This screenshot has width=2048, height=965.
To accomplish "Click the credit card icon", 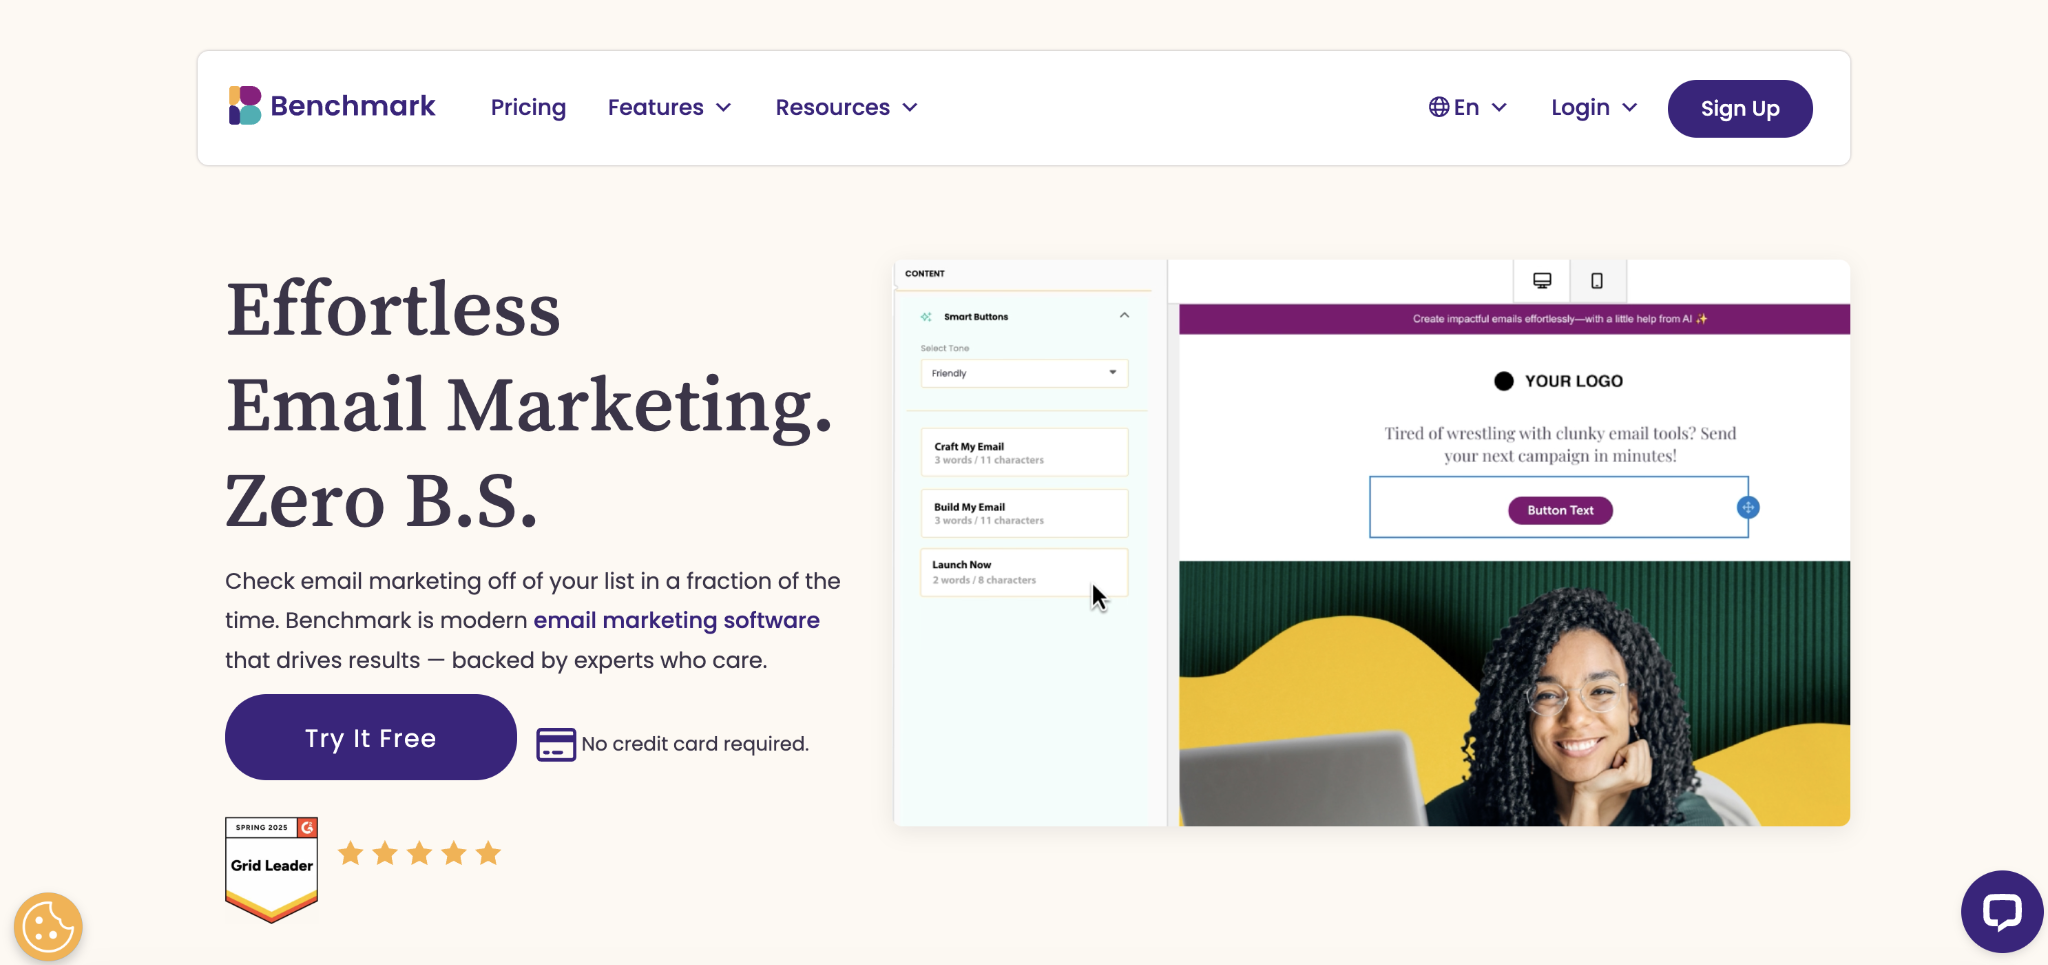I will 554,743.
